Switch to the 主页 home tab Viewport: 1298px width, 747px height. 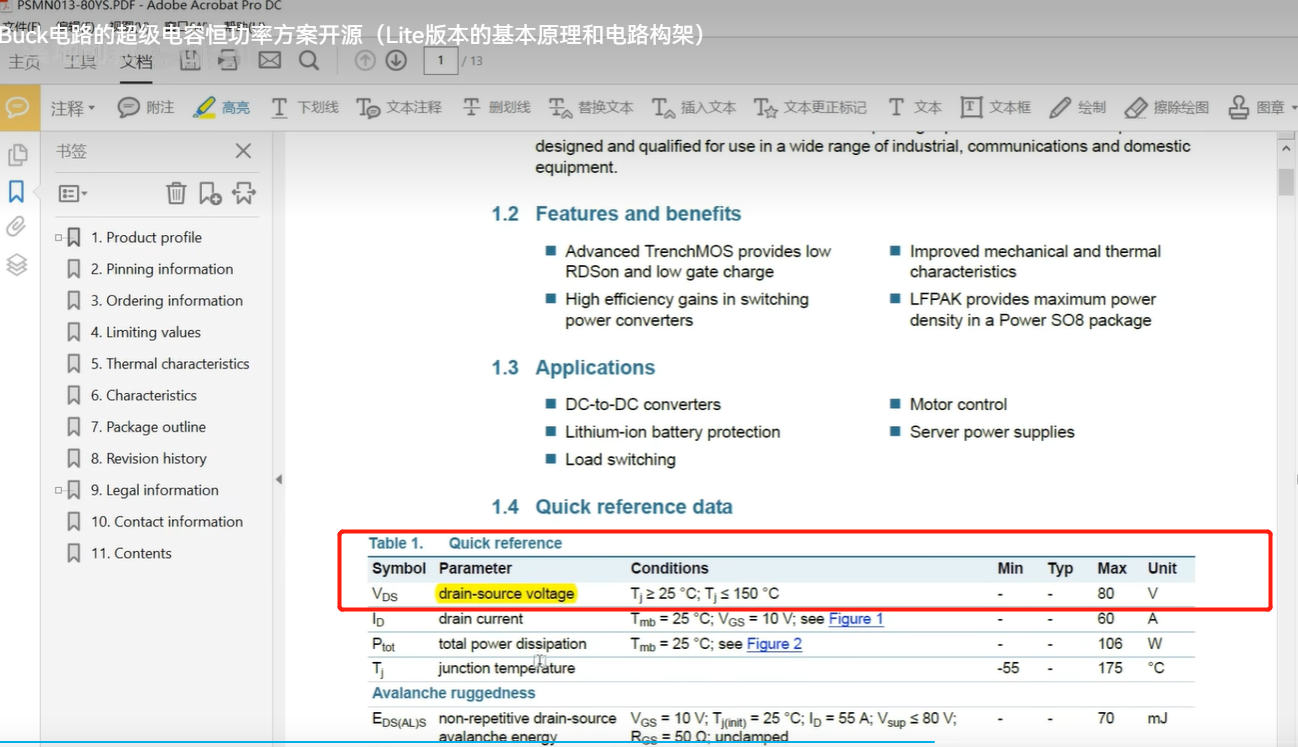click(24, 62)
